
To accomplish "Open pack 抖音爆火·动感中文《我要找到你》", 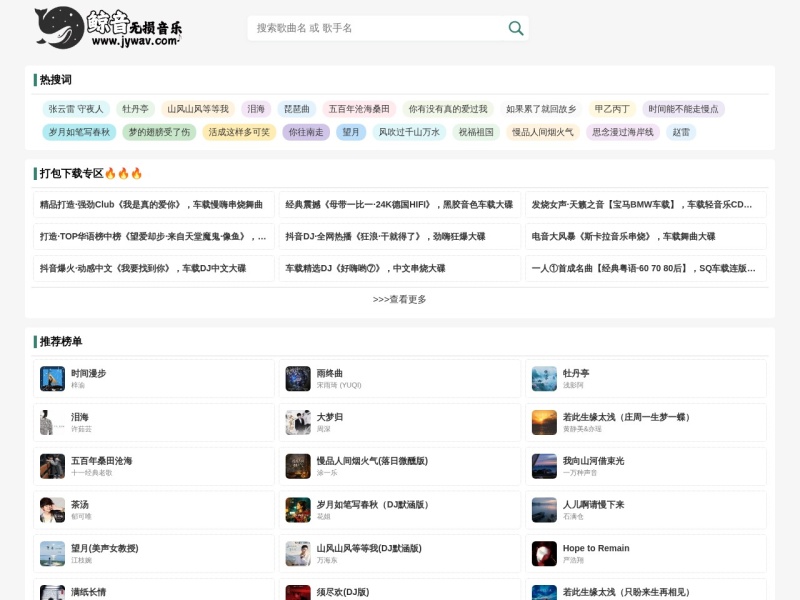I will coord(154,268).
